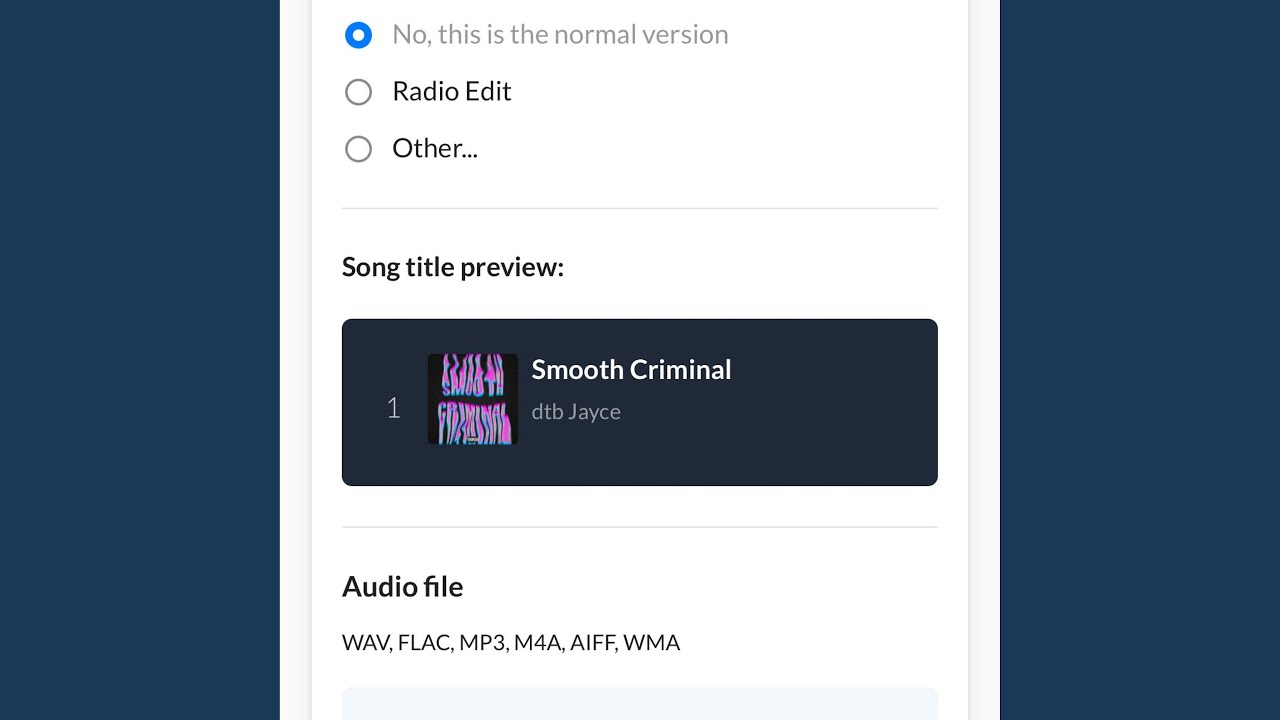
Task: Click the dtb Jayce artist name
Action: (576, 412)
